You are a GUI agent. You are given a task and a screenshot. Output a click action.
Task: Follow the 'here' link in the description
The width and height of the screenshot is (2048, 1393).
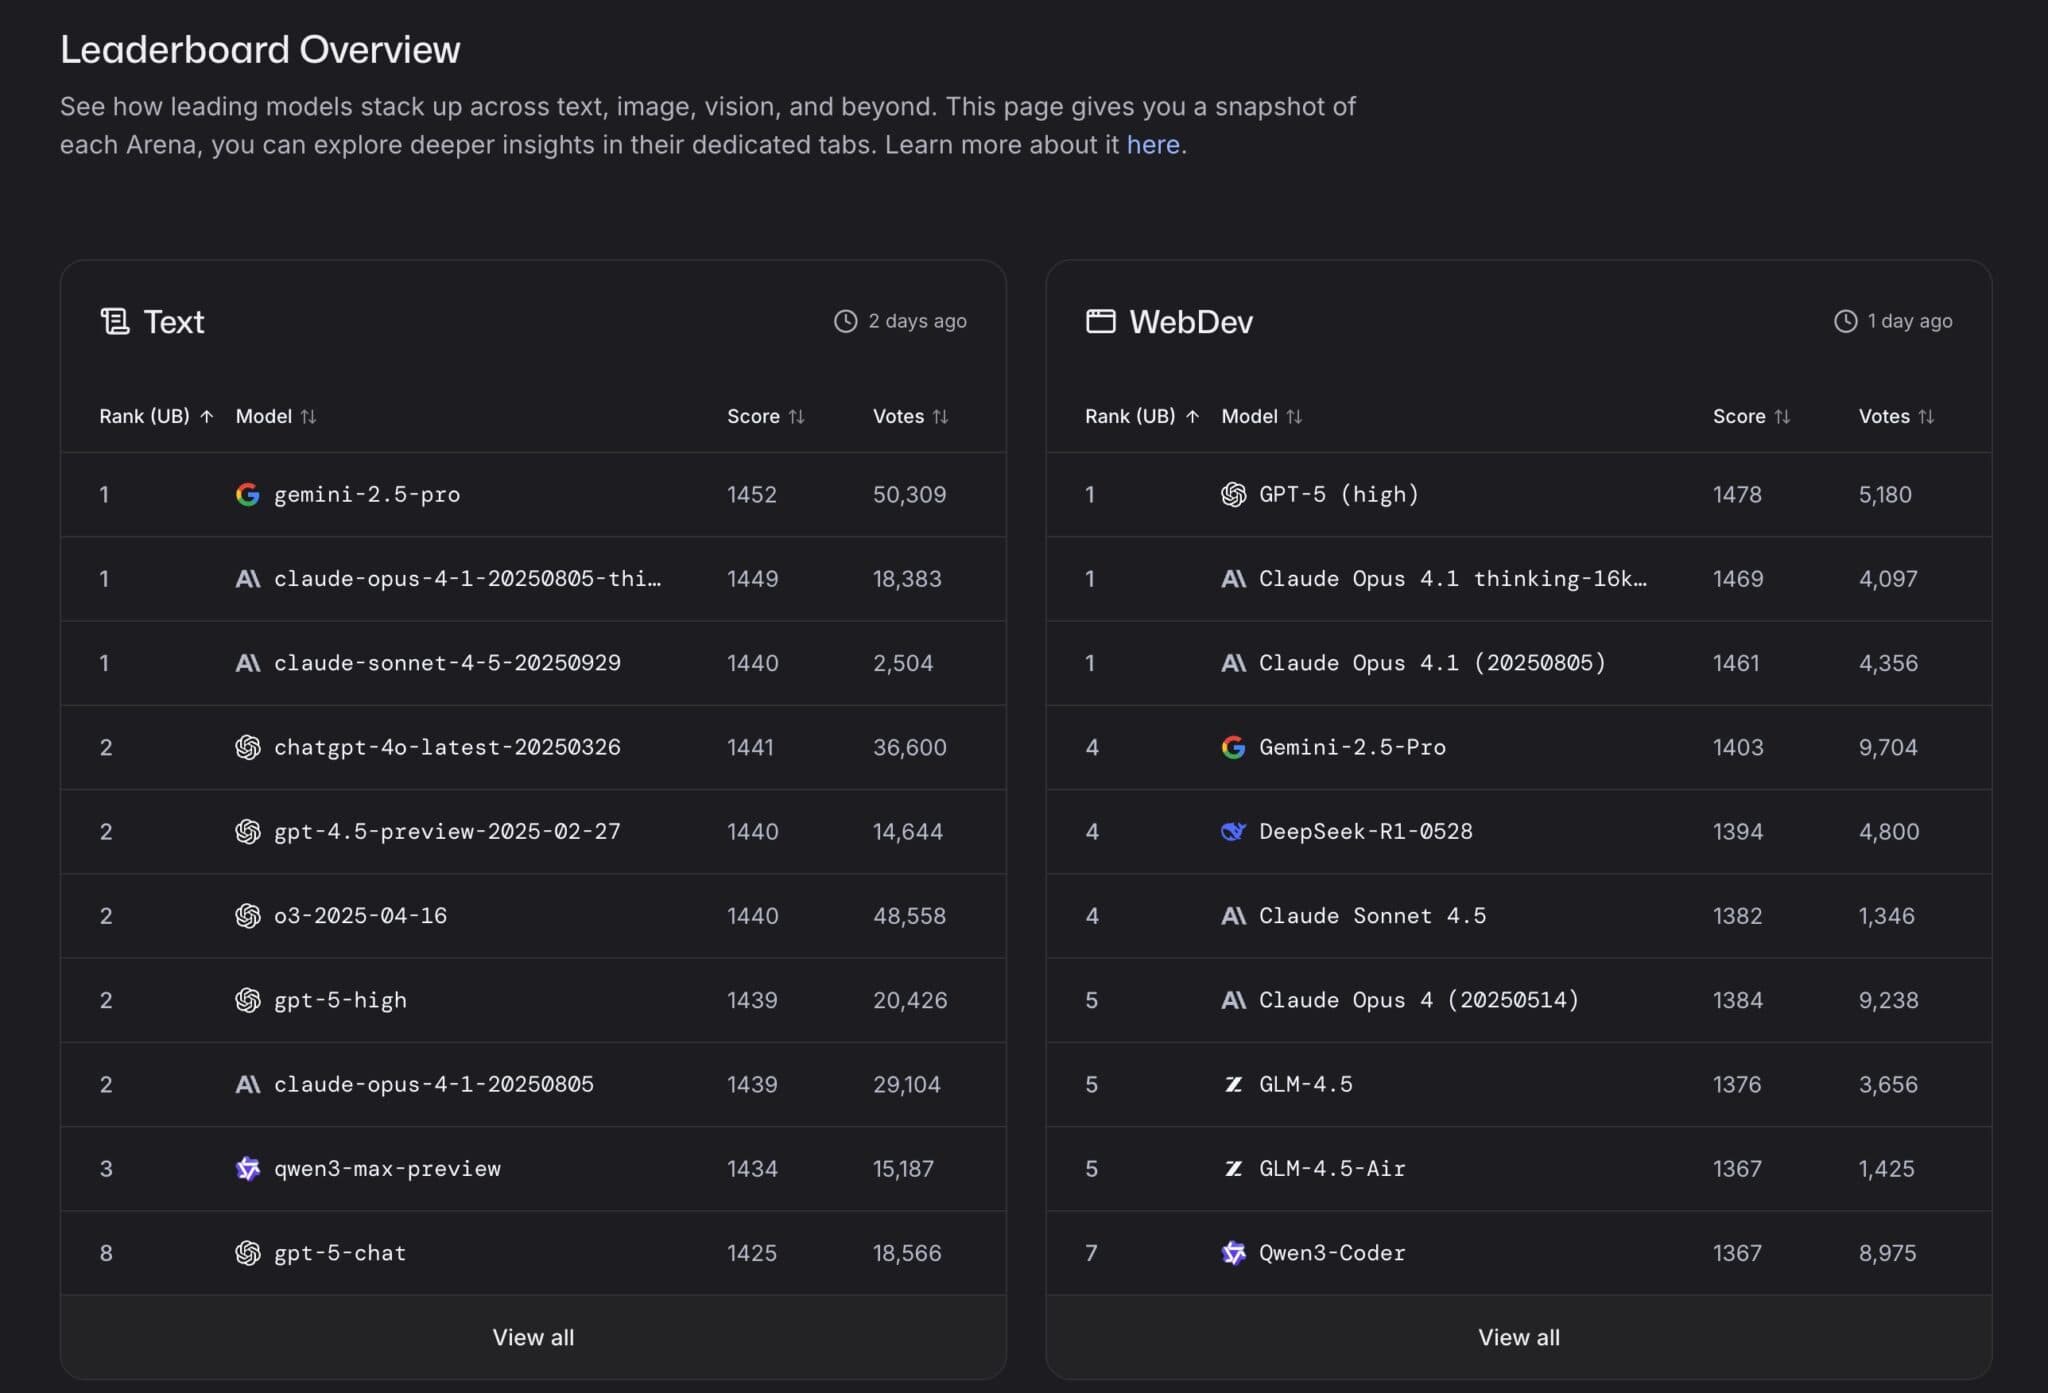pyautogui.click(x=1154, y=144)
